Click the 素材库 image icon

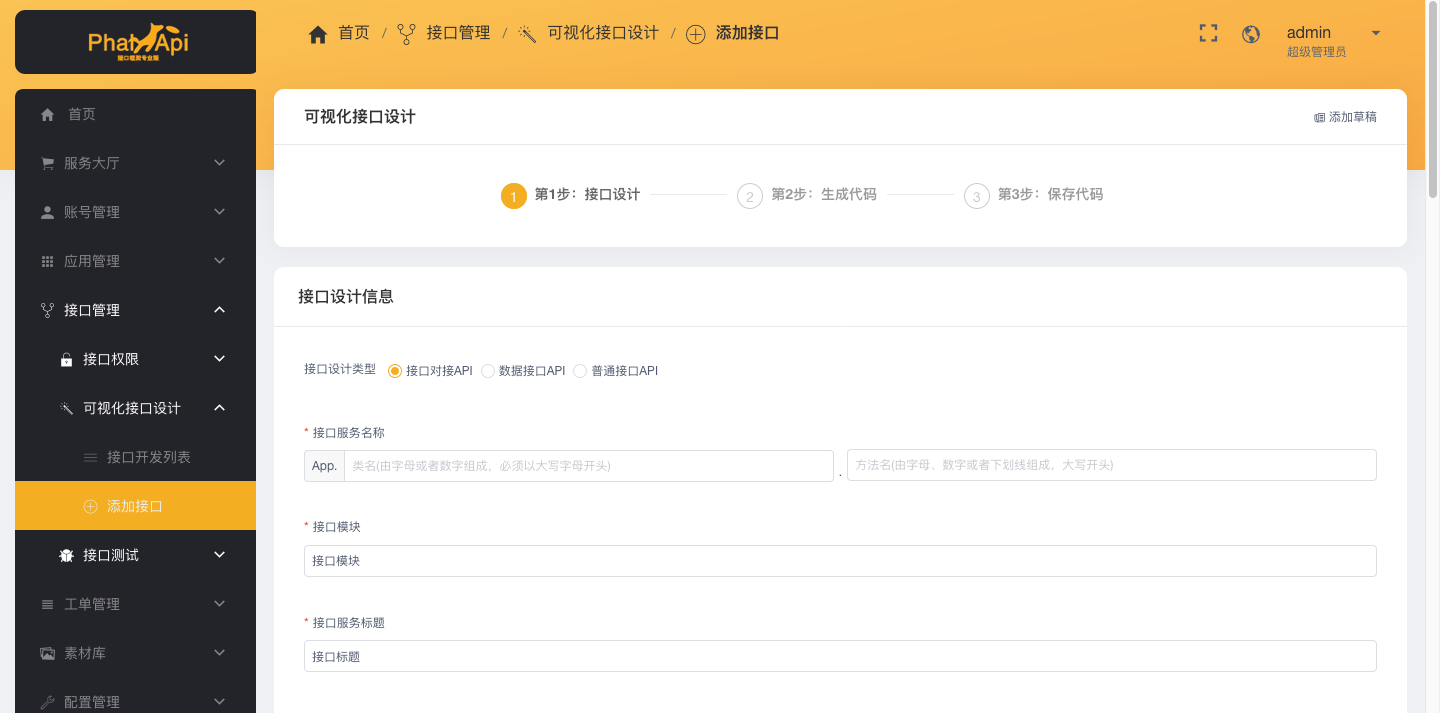(47, 653)
